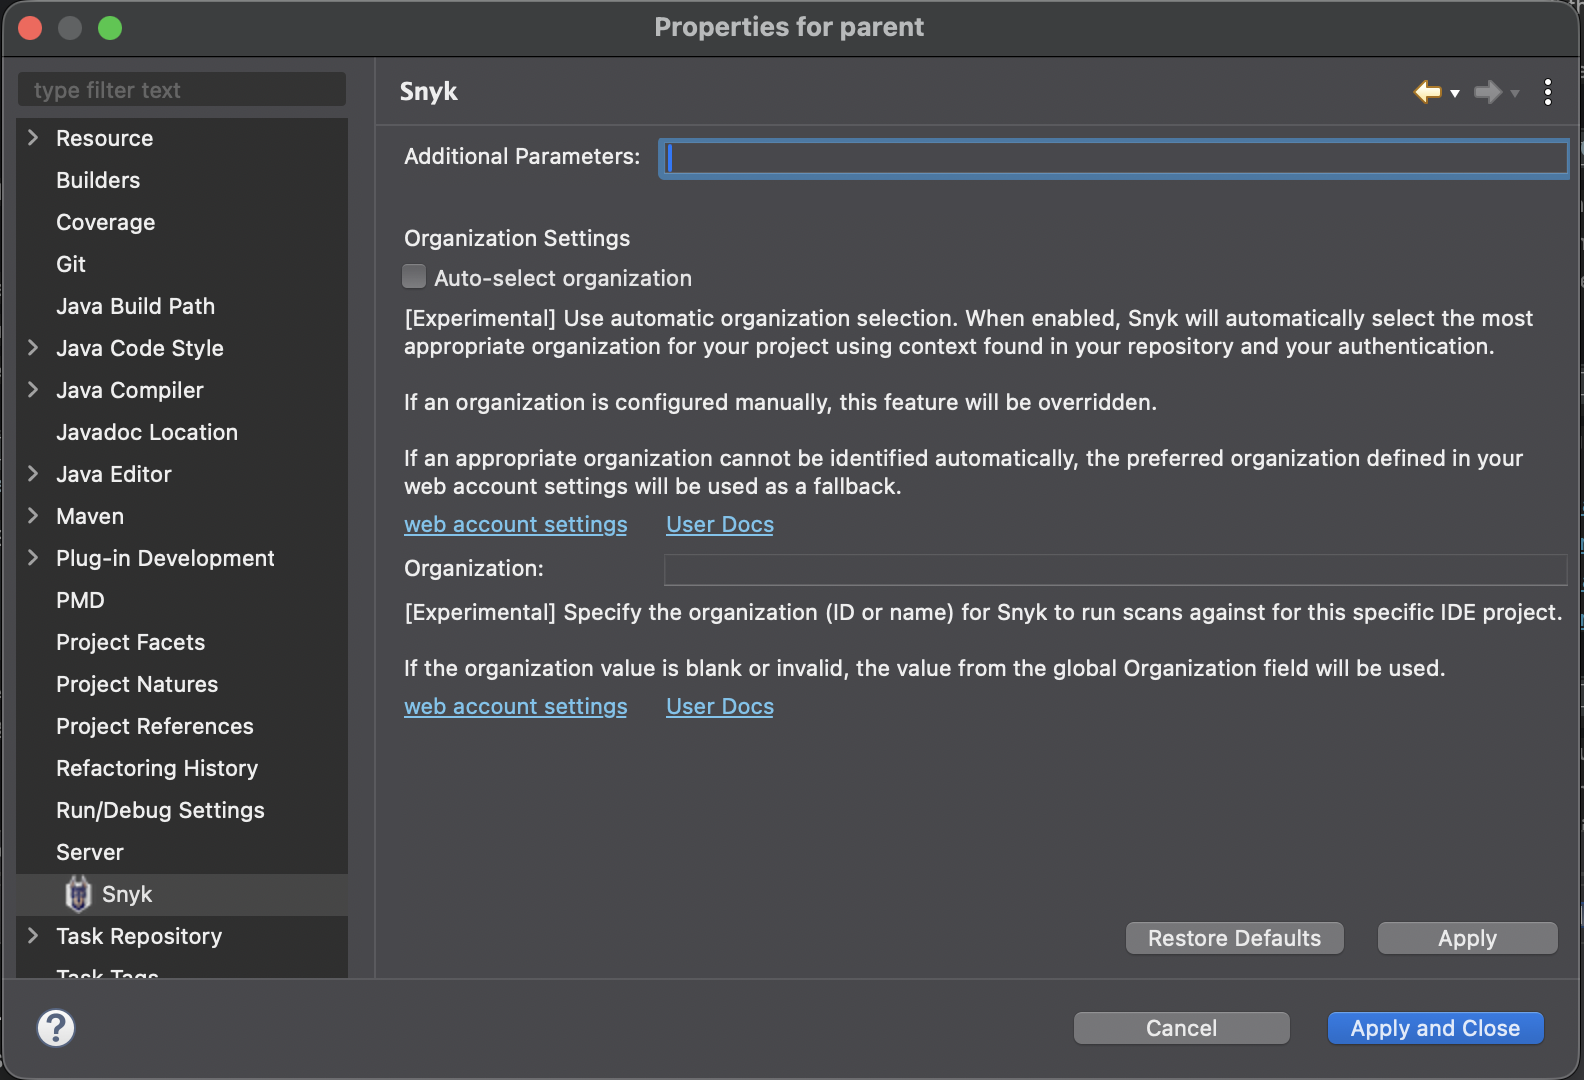Click the help question mark icon
The width and height of the screenshot is (1584, 1080).
pyautogui.click(x=56, y=1028)
